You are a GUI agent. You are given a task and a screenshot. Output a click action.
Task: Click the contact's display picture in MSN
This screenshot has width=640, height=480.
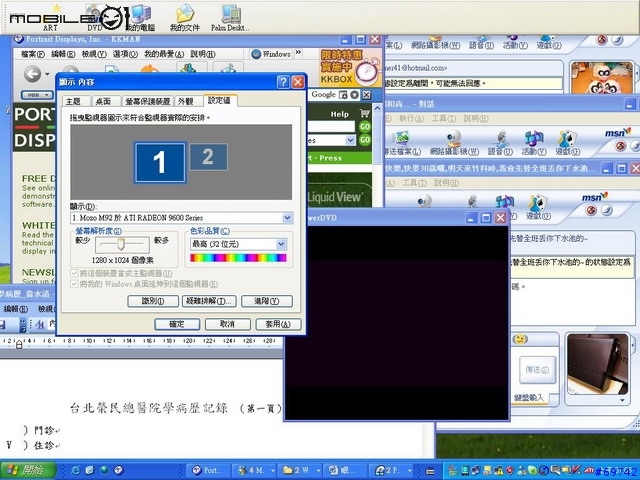point(602,78)
